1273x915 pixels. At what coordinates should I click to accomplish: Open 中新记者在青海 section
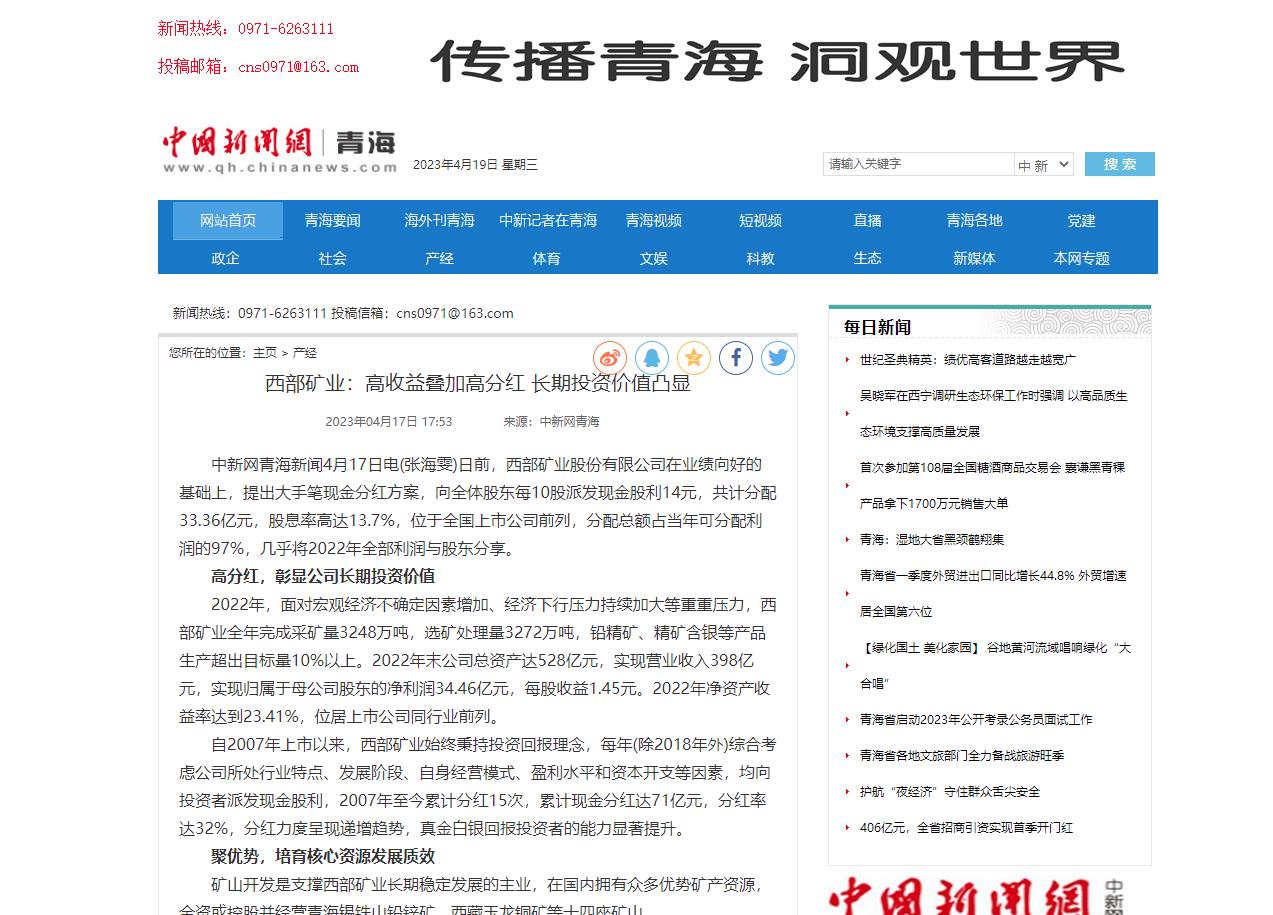pyautogui.click(x=548, y=221)
